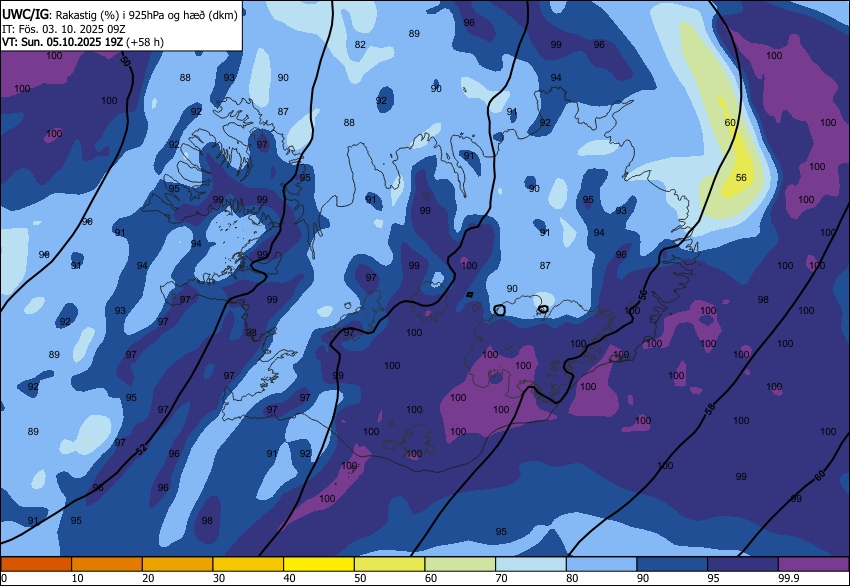Image resolution: width=850 pixels, height=586 pixels.
Task: Click the '82' humidity value on the map
Action: point(360,44)
